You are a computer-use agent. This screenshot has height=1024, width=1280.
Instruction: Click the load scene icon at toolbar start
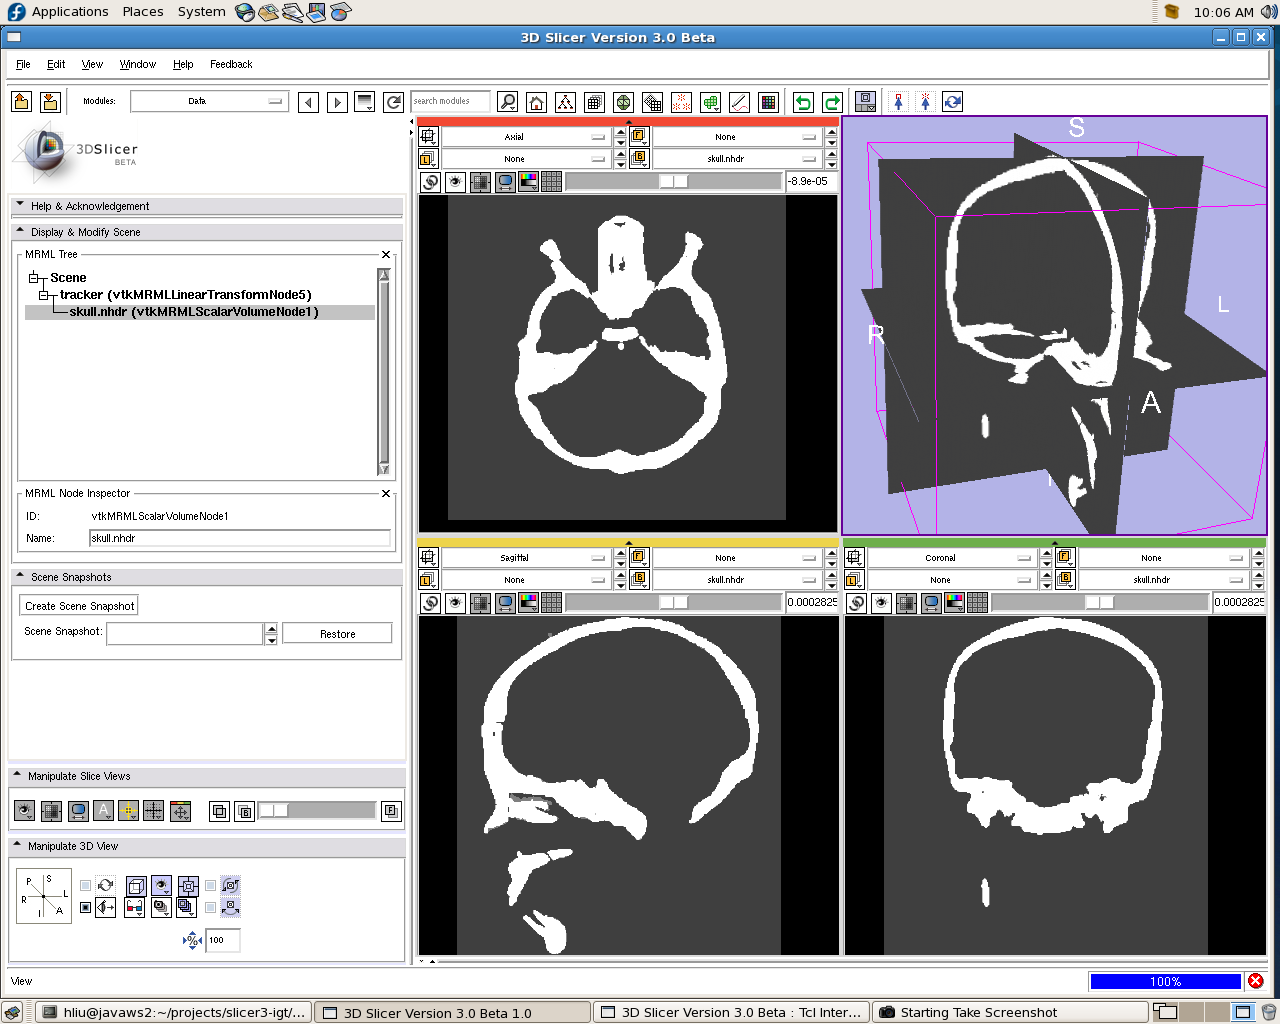22,102
